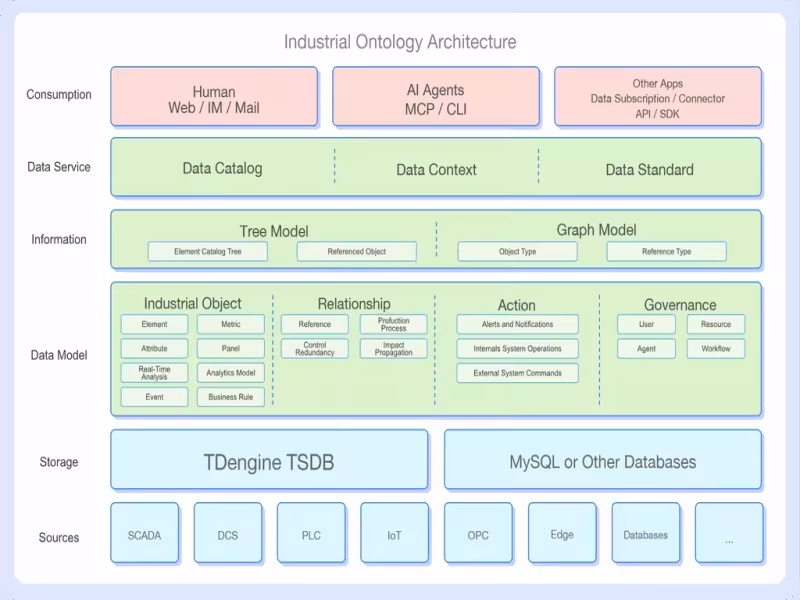Click the Attribute box
This screenshot has height=600, width=800.
[154, 348]
